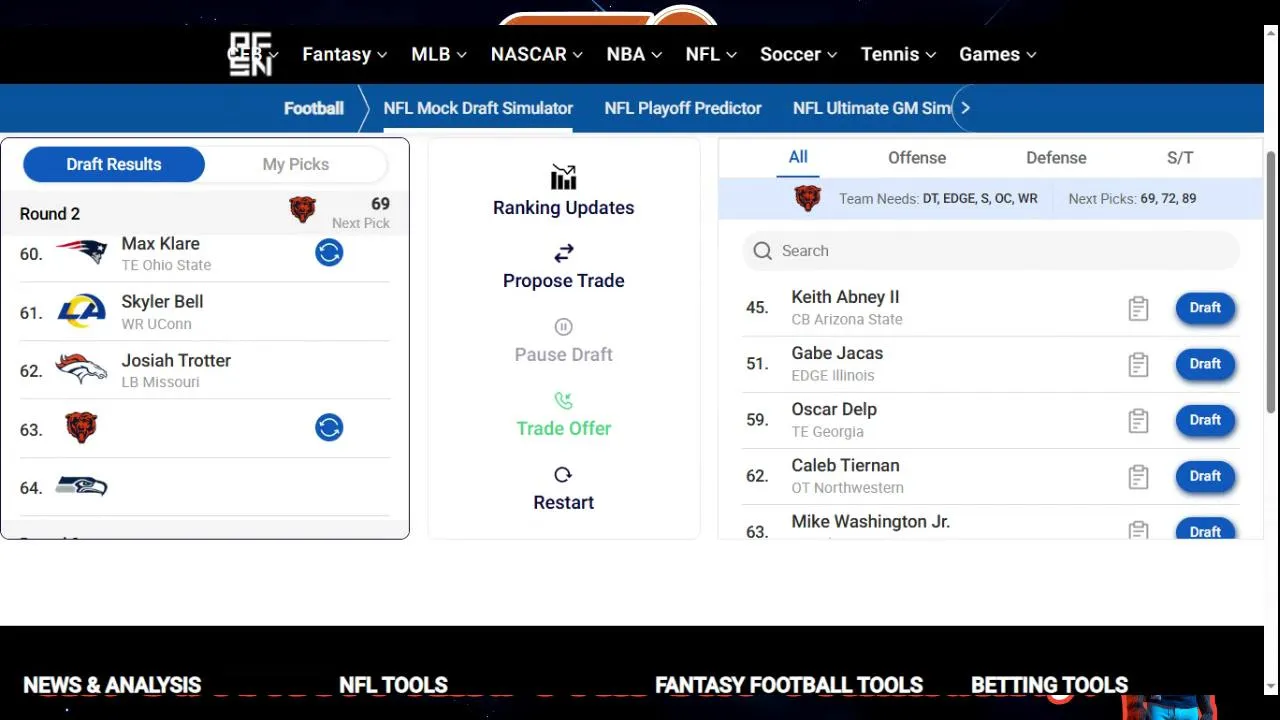
Task: Open NFL TOOLS footer section
Action: 393,685
